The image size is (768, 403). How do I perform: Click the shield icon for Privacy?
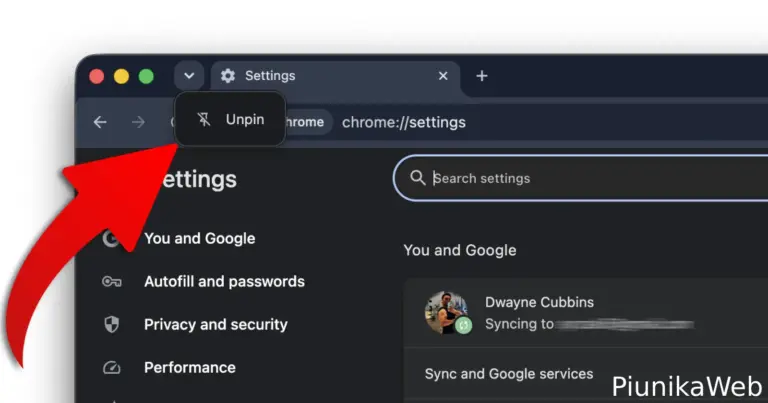point(112,324)
